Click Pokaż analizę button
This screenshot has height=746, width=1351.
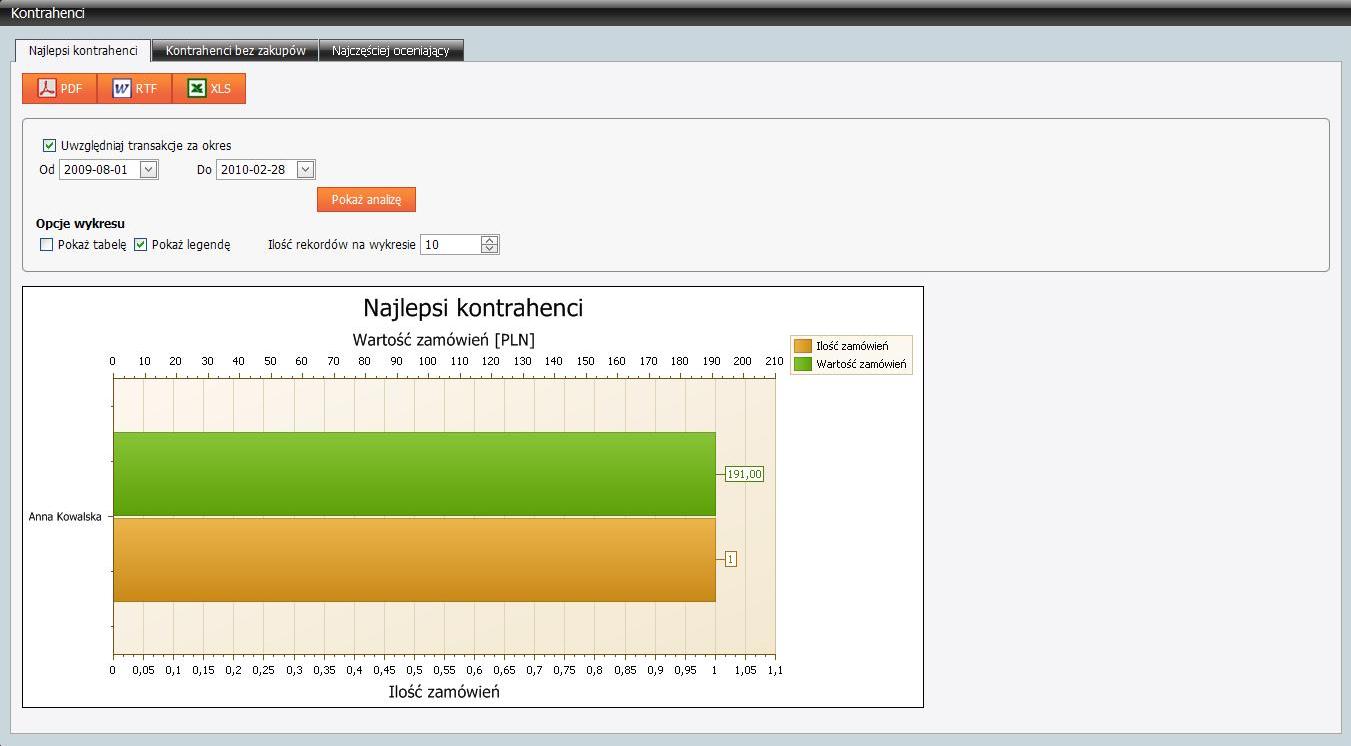pyautogui.click(x=366, y=199)
